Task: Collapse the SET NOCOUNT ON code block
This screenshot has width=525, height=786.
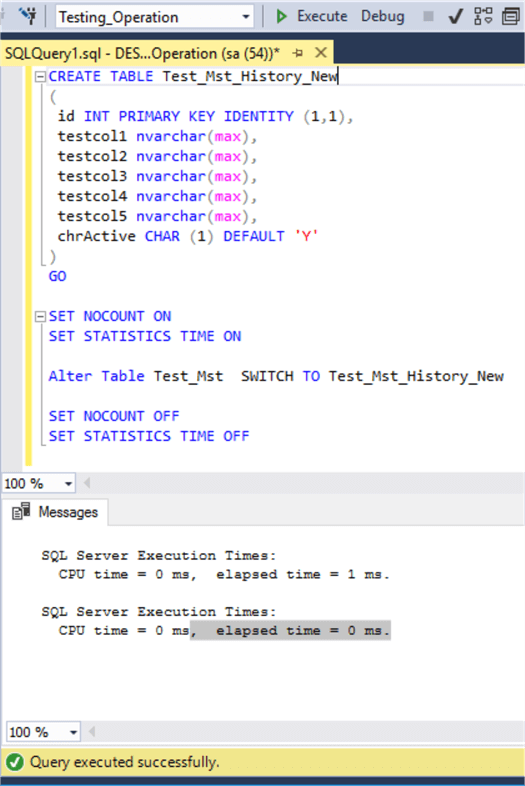Action: 40,317
